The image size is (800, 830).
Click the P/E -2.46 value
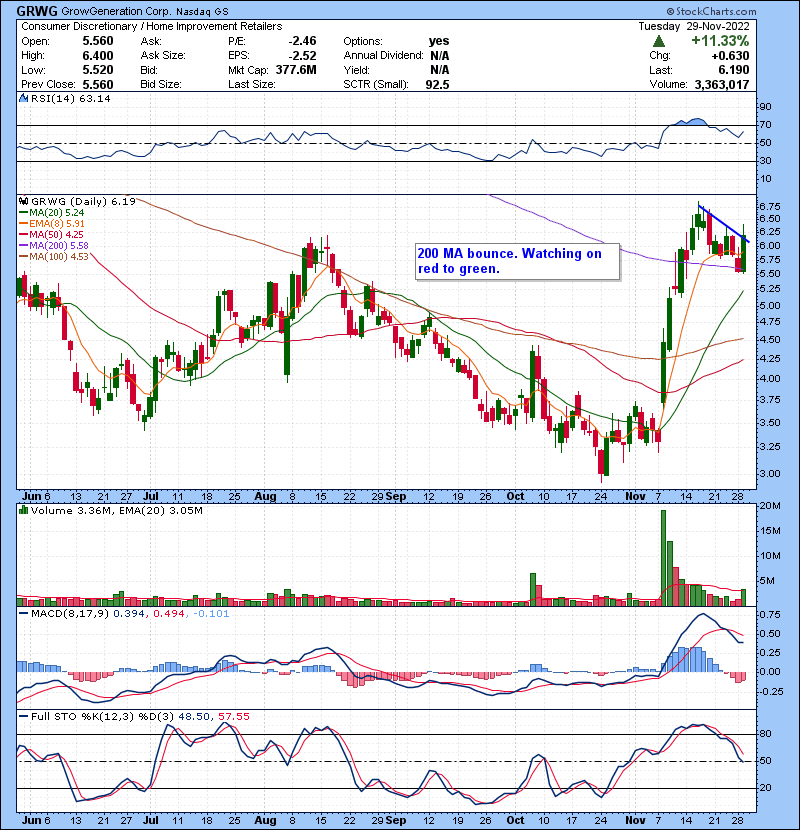pyautogui.click(x=302, y=41)
